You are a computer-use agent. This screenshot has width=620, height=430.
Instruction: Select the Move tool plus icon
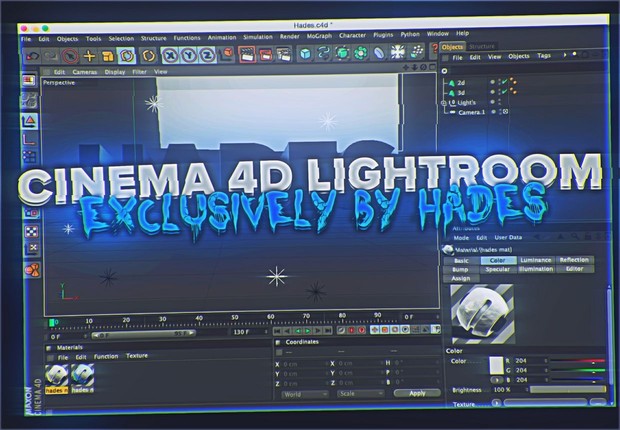pyautogui.click(x=89, y=56)
